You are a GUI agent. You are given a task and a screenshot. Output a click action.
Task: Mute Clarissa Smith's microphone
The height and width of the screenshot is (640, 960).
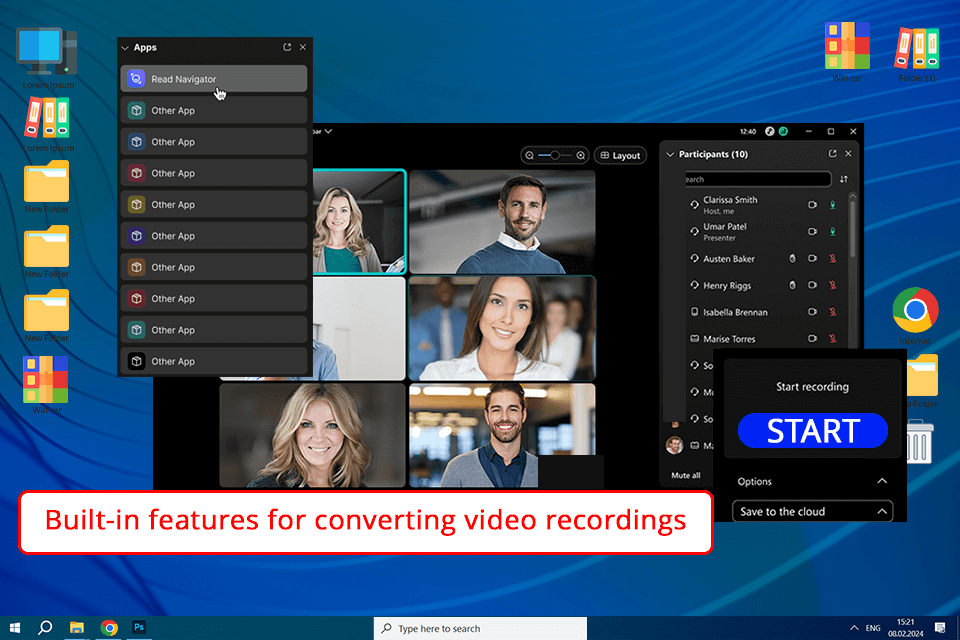(x=832, y=205)
